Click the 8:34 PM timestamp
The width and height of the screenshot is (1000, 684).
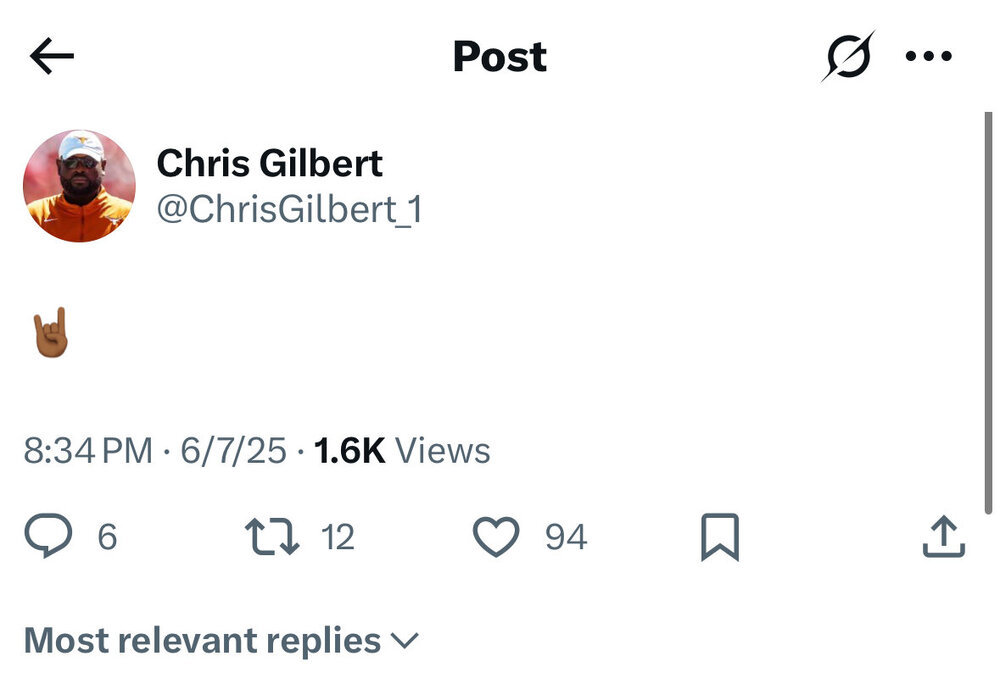coord(88,451)
